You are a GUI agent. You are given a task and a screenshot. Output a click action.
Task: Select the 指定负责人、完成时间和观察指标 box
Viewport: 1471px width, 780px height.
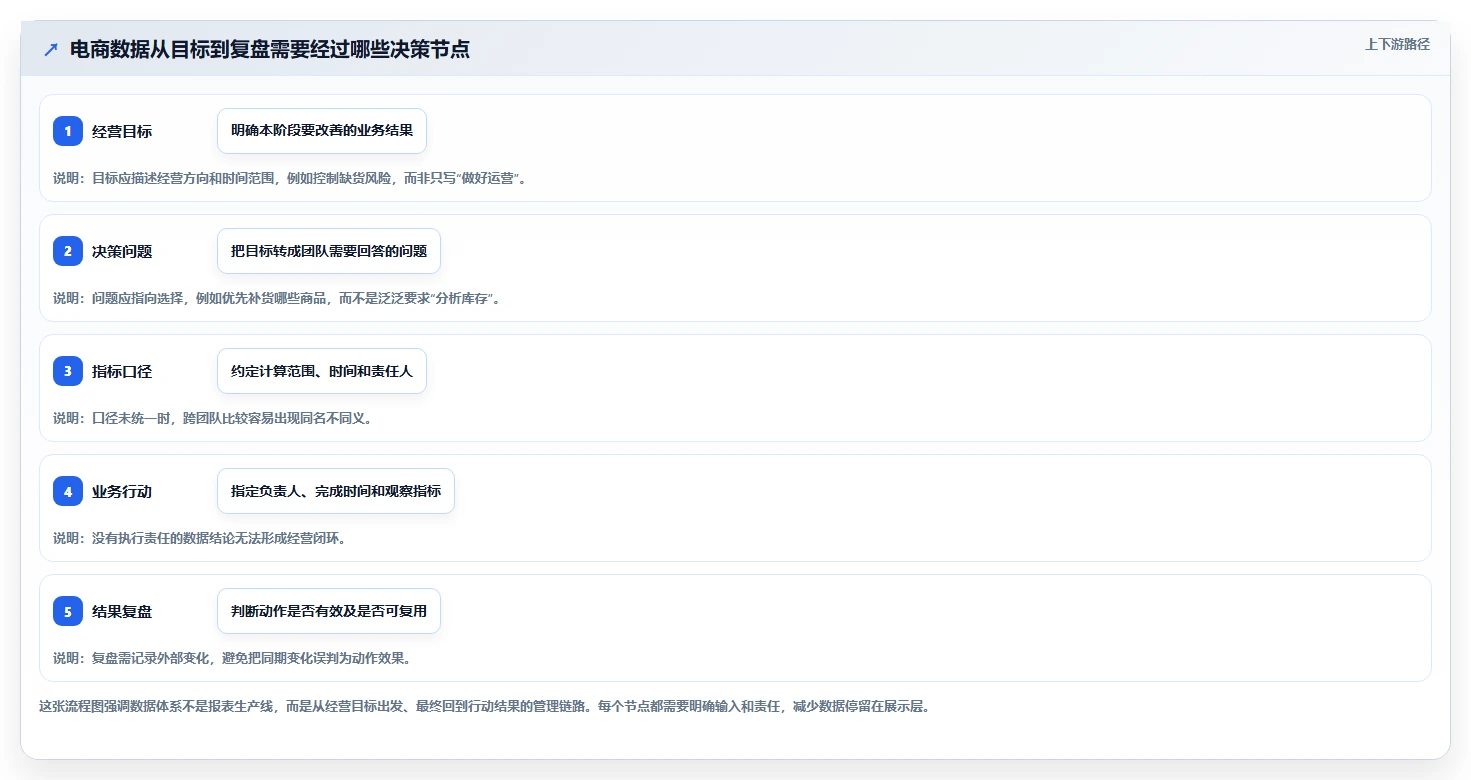point(336,491)
